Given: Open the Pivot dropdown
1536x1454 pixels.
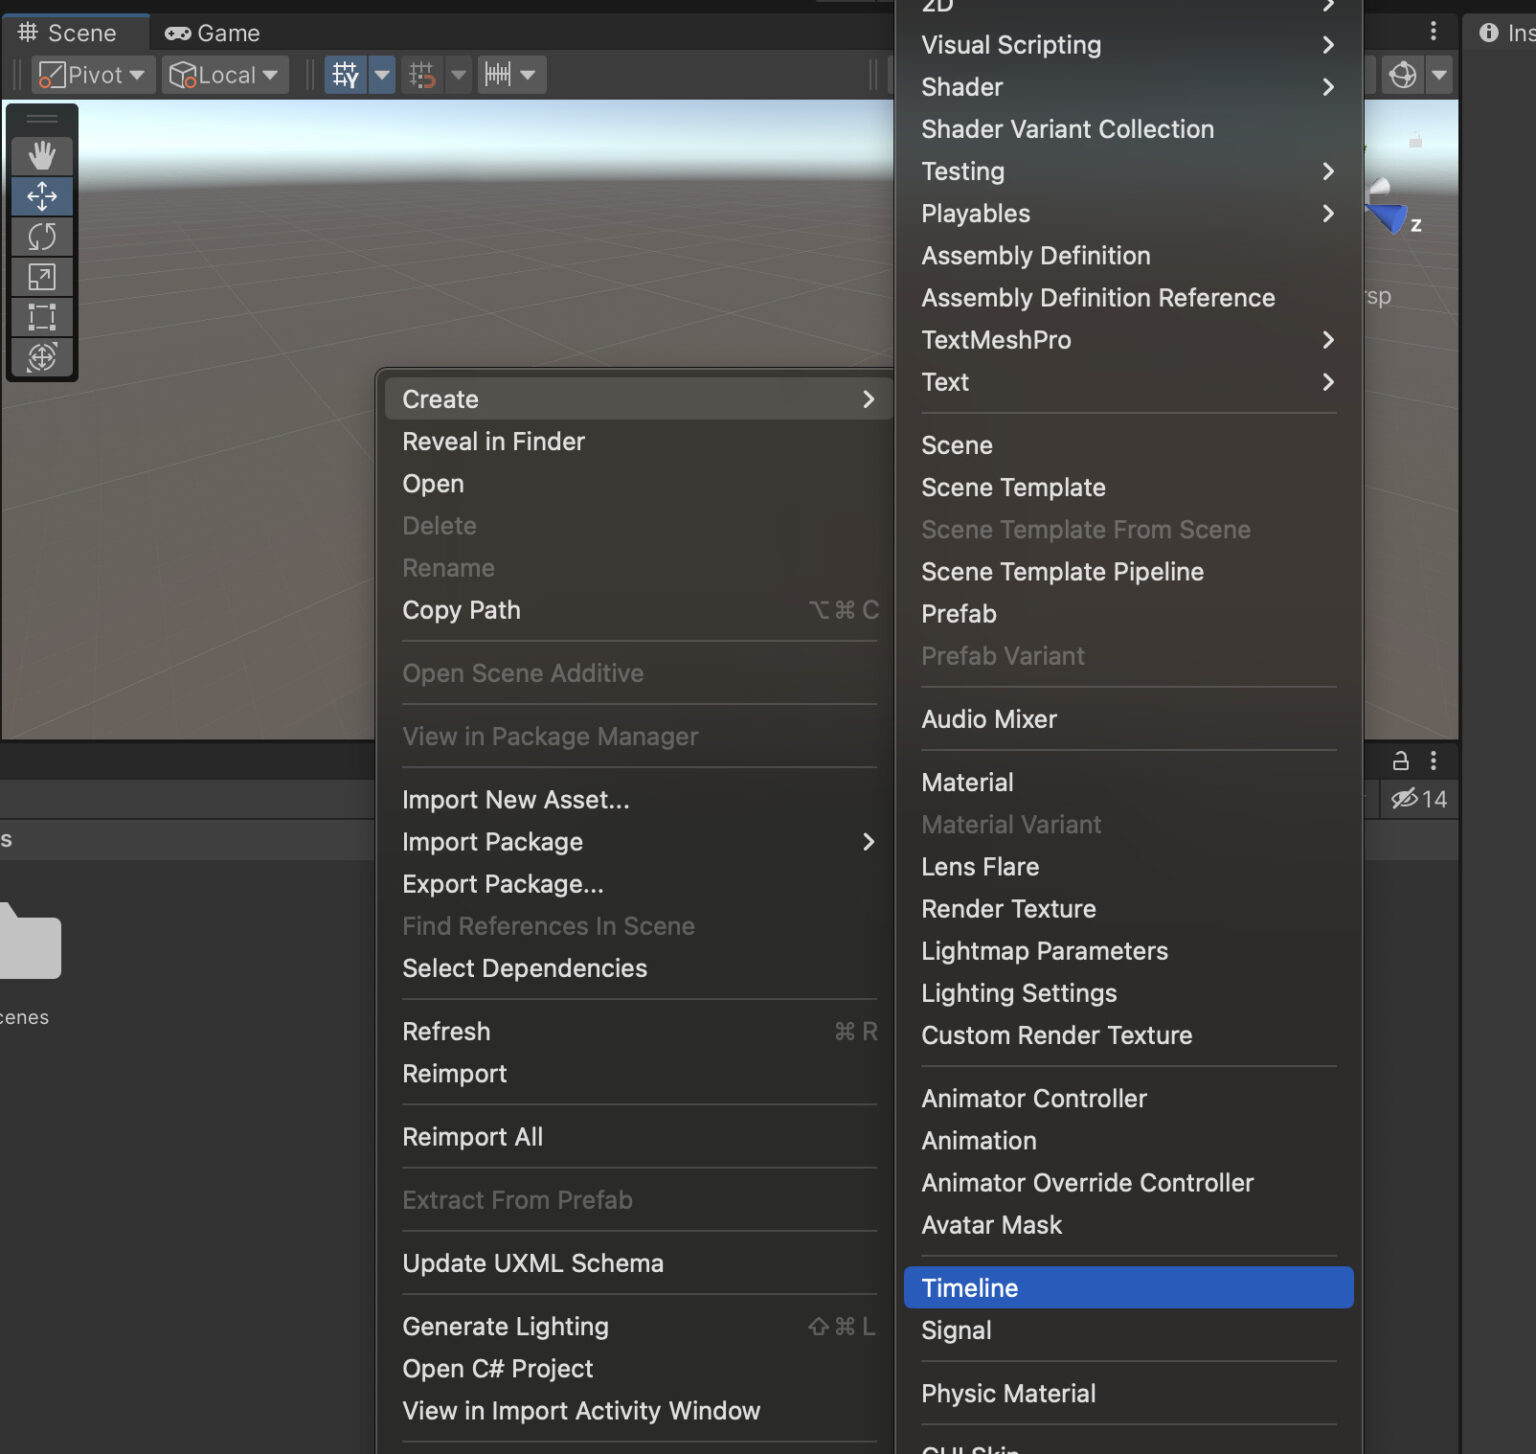Looking at the screenshot, I should point(90,74).
